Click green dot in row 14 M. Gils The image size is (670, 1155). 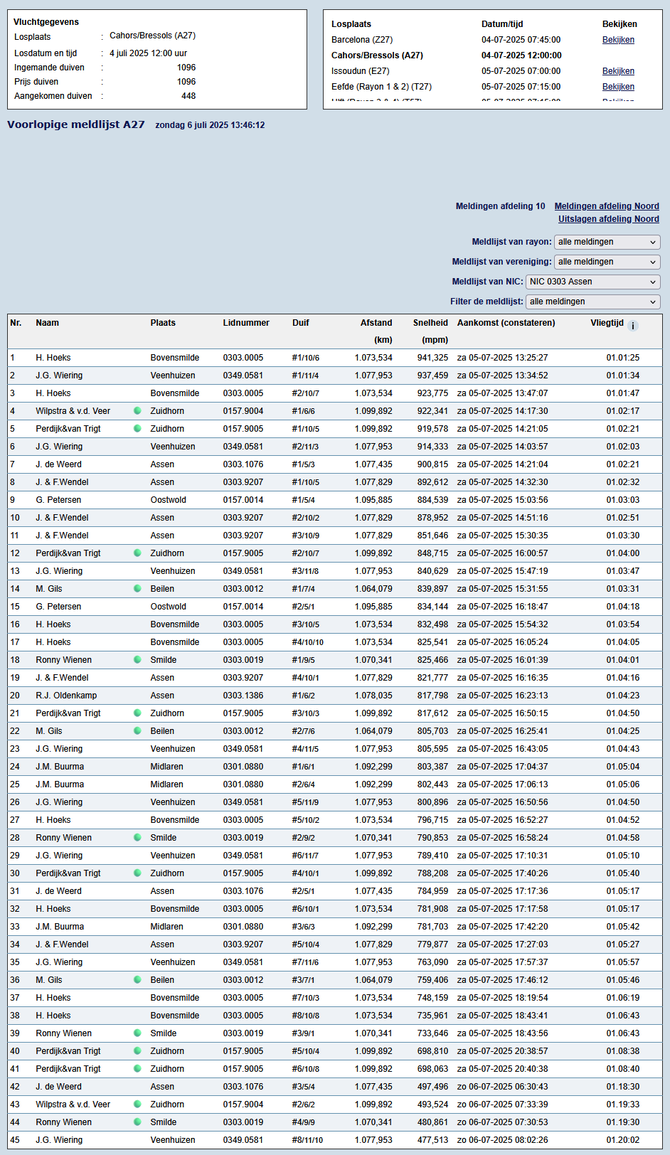[x=137, y=589]
